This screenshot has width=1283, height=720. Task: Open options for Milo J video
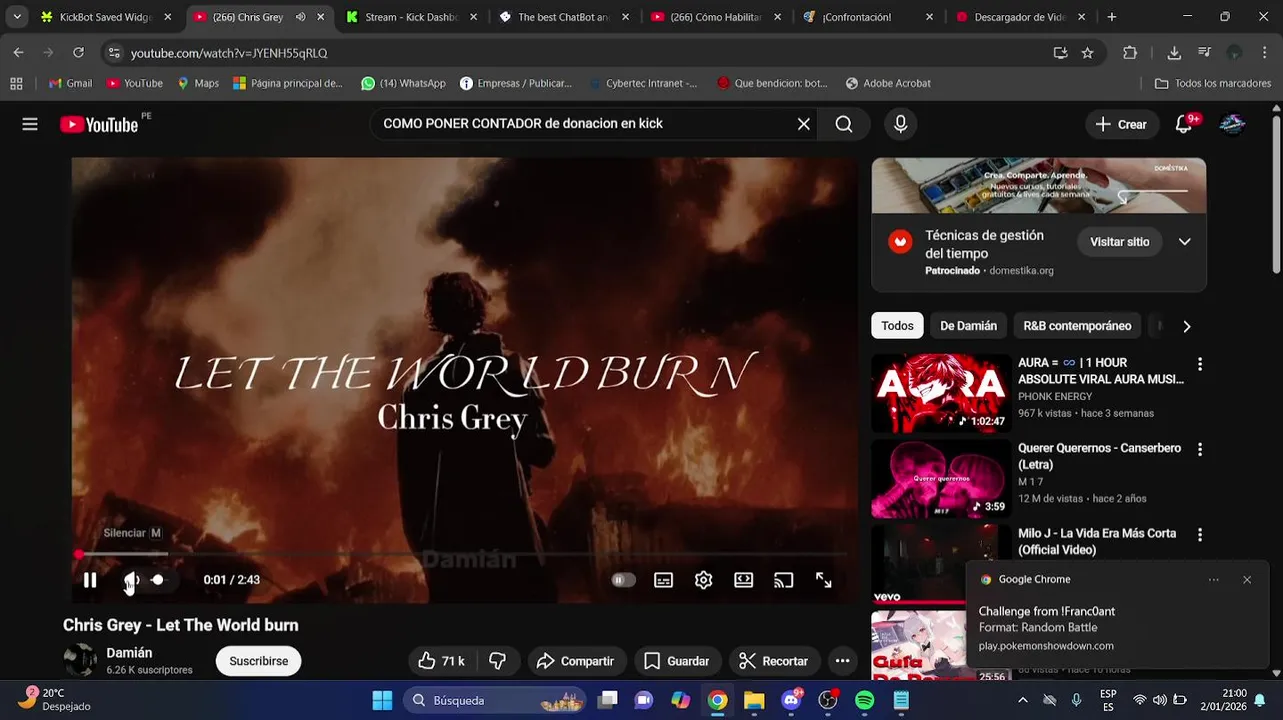click(1200, 535)
